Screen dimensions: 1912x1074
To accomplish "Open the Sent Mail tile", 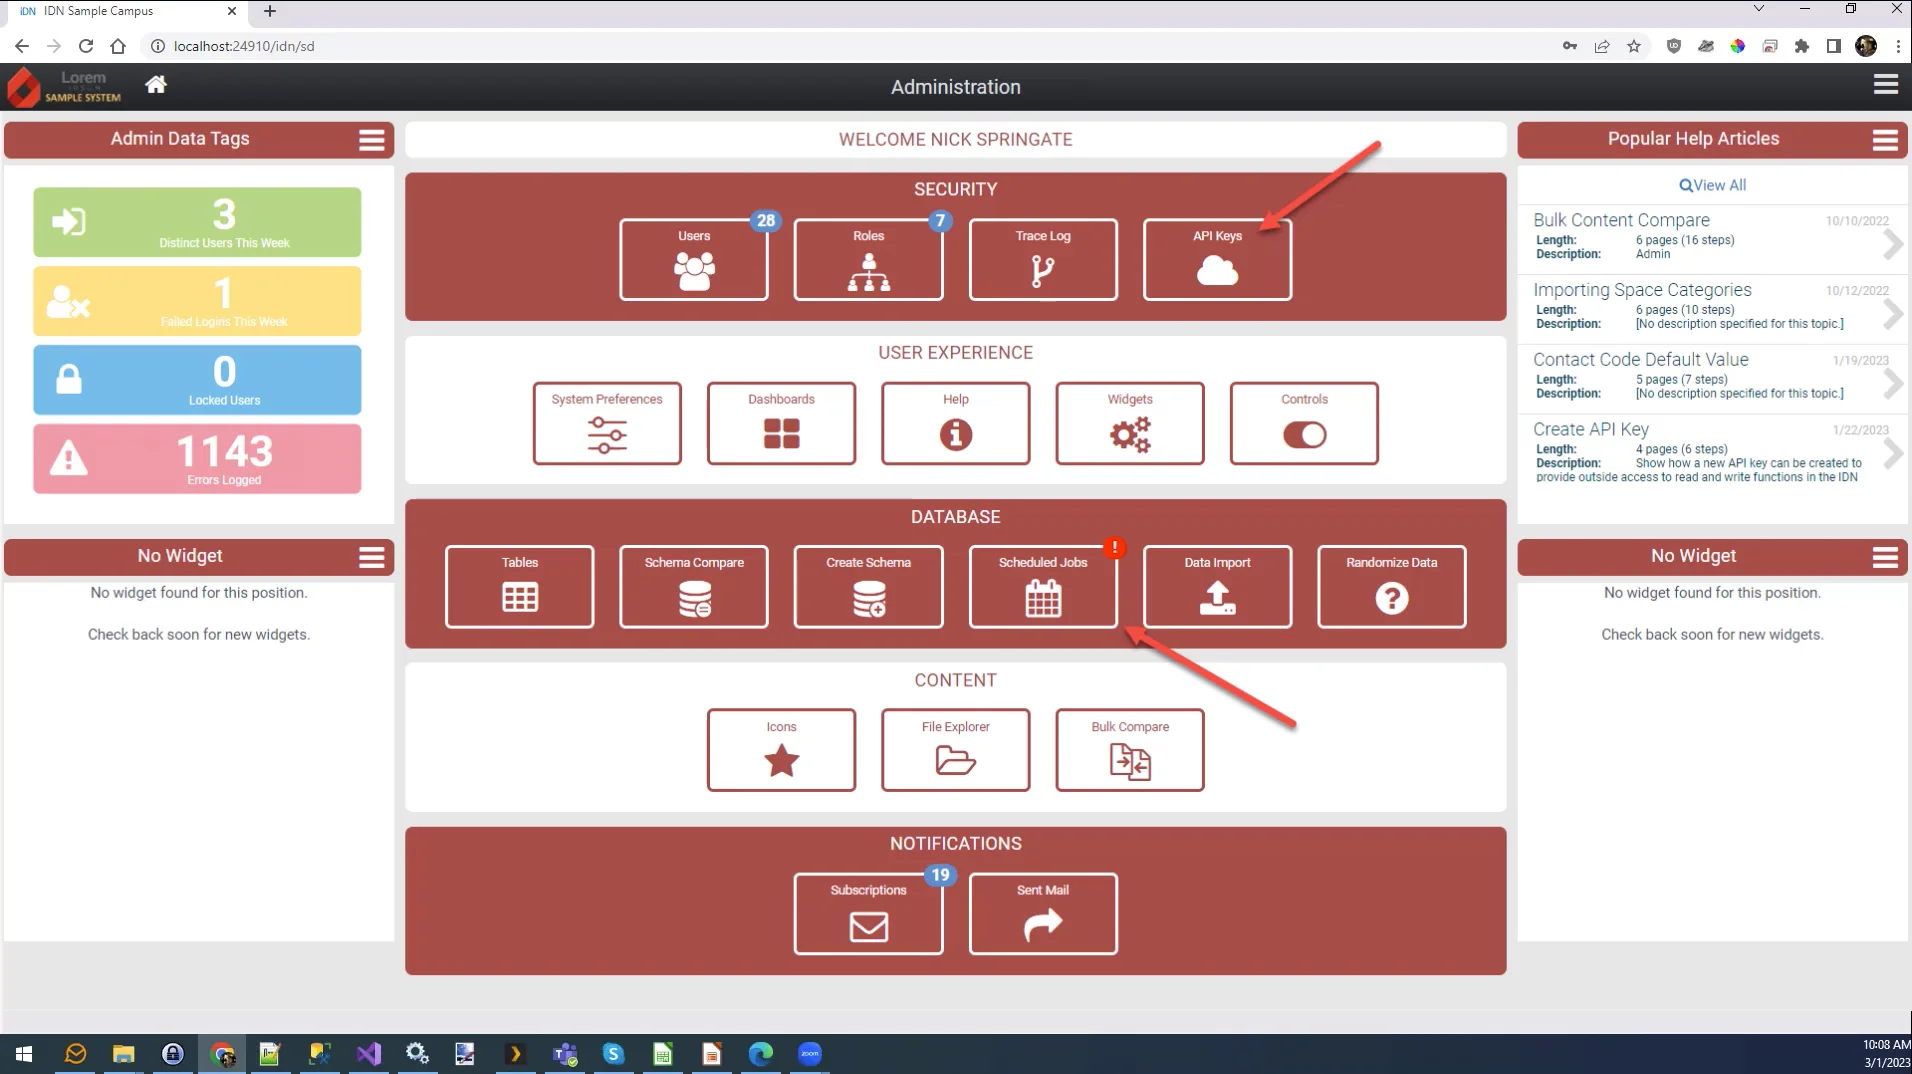I will pyautogui.click(x=1042, y=914).
